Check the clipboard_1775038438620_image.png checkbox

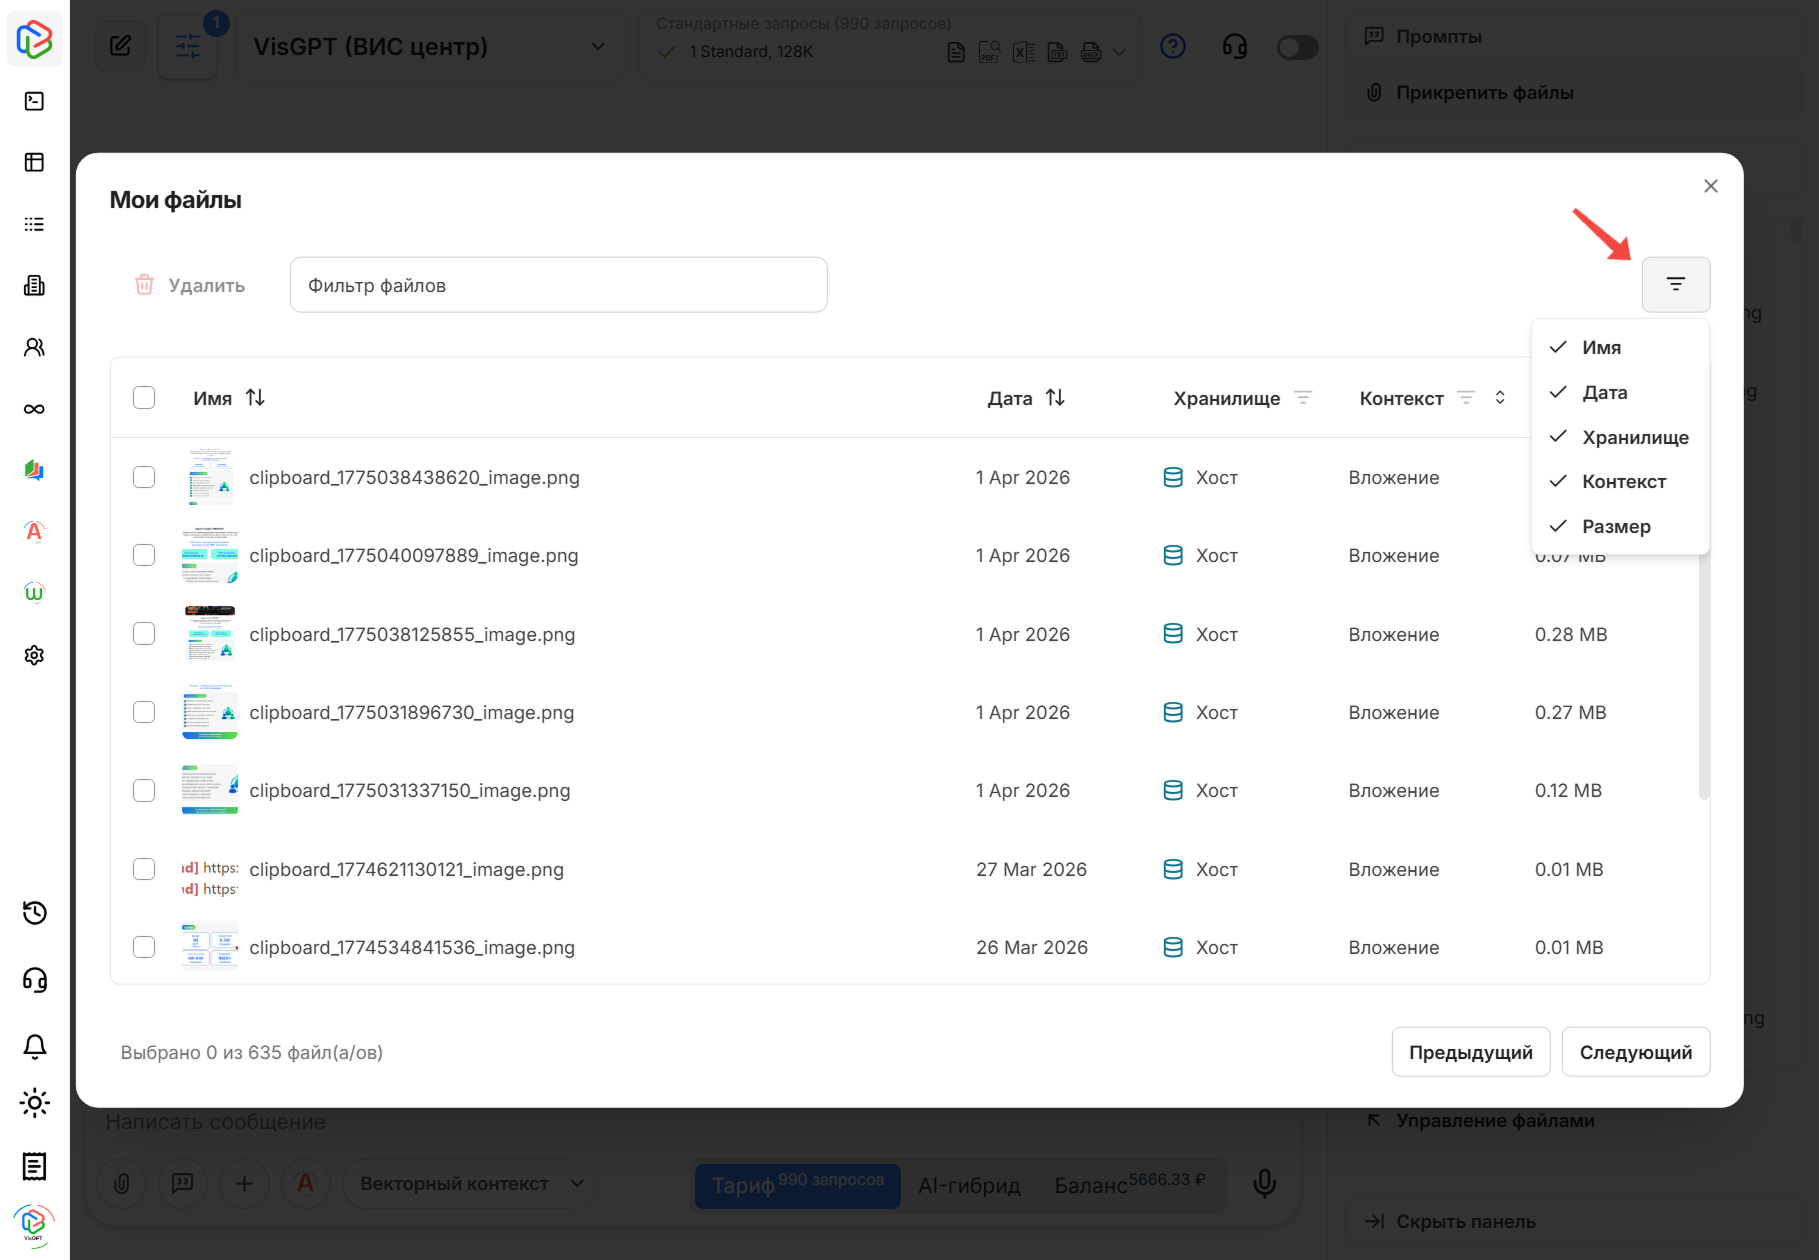pyautogui.click(x=144, y=477)
